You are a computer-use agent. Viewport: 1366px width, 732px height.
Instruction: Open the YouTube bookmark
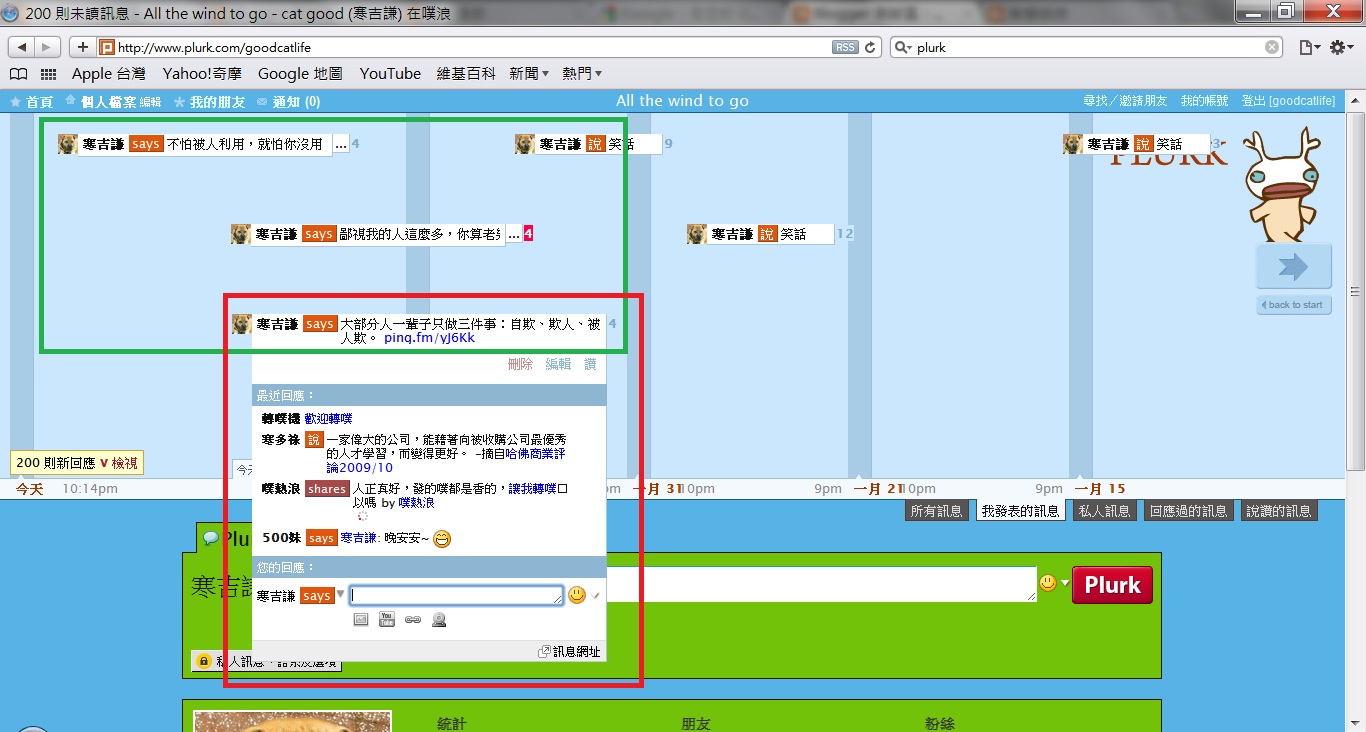390,74
